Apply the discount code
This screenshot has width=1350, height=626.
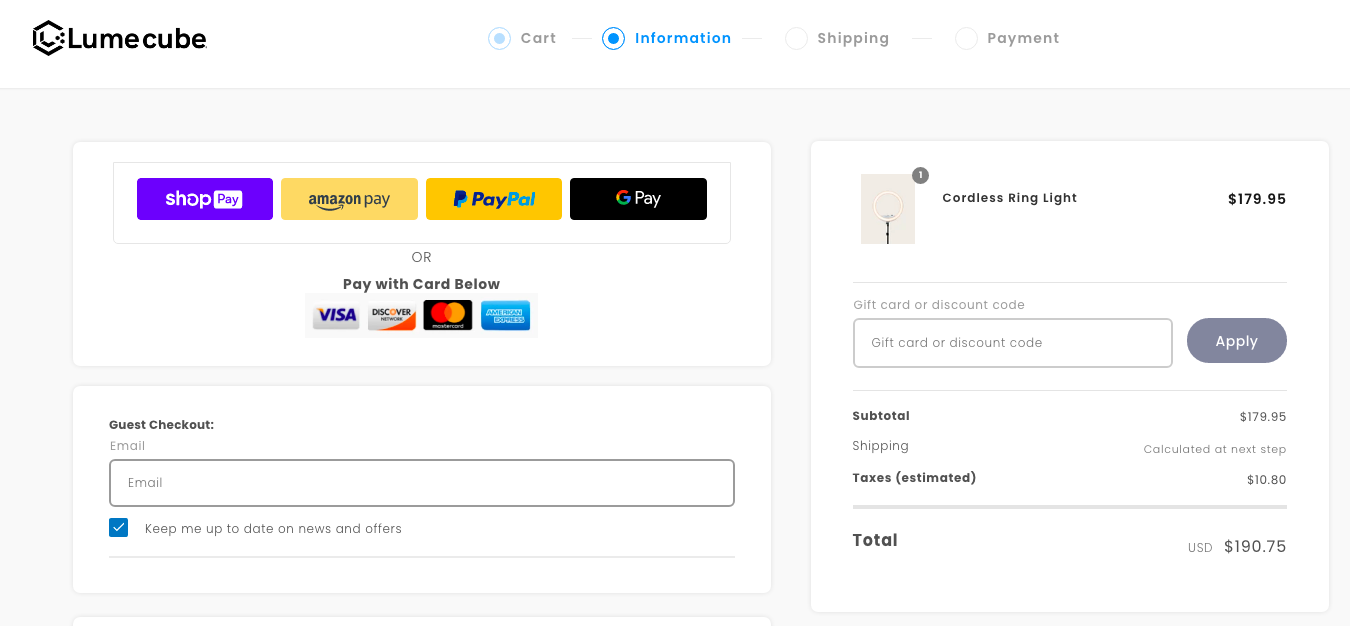tap(1237, 341)
